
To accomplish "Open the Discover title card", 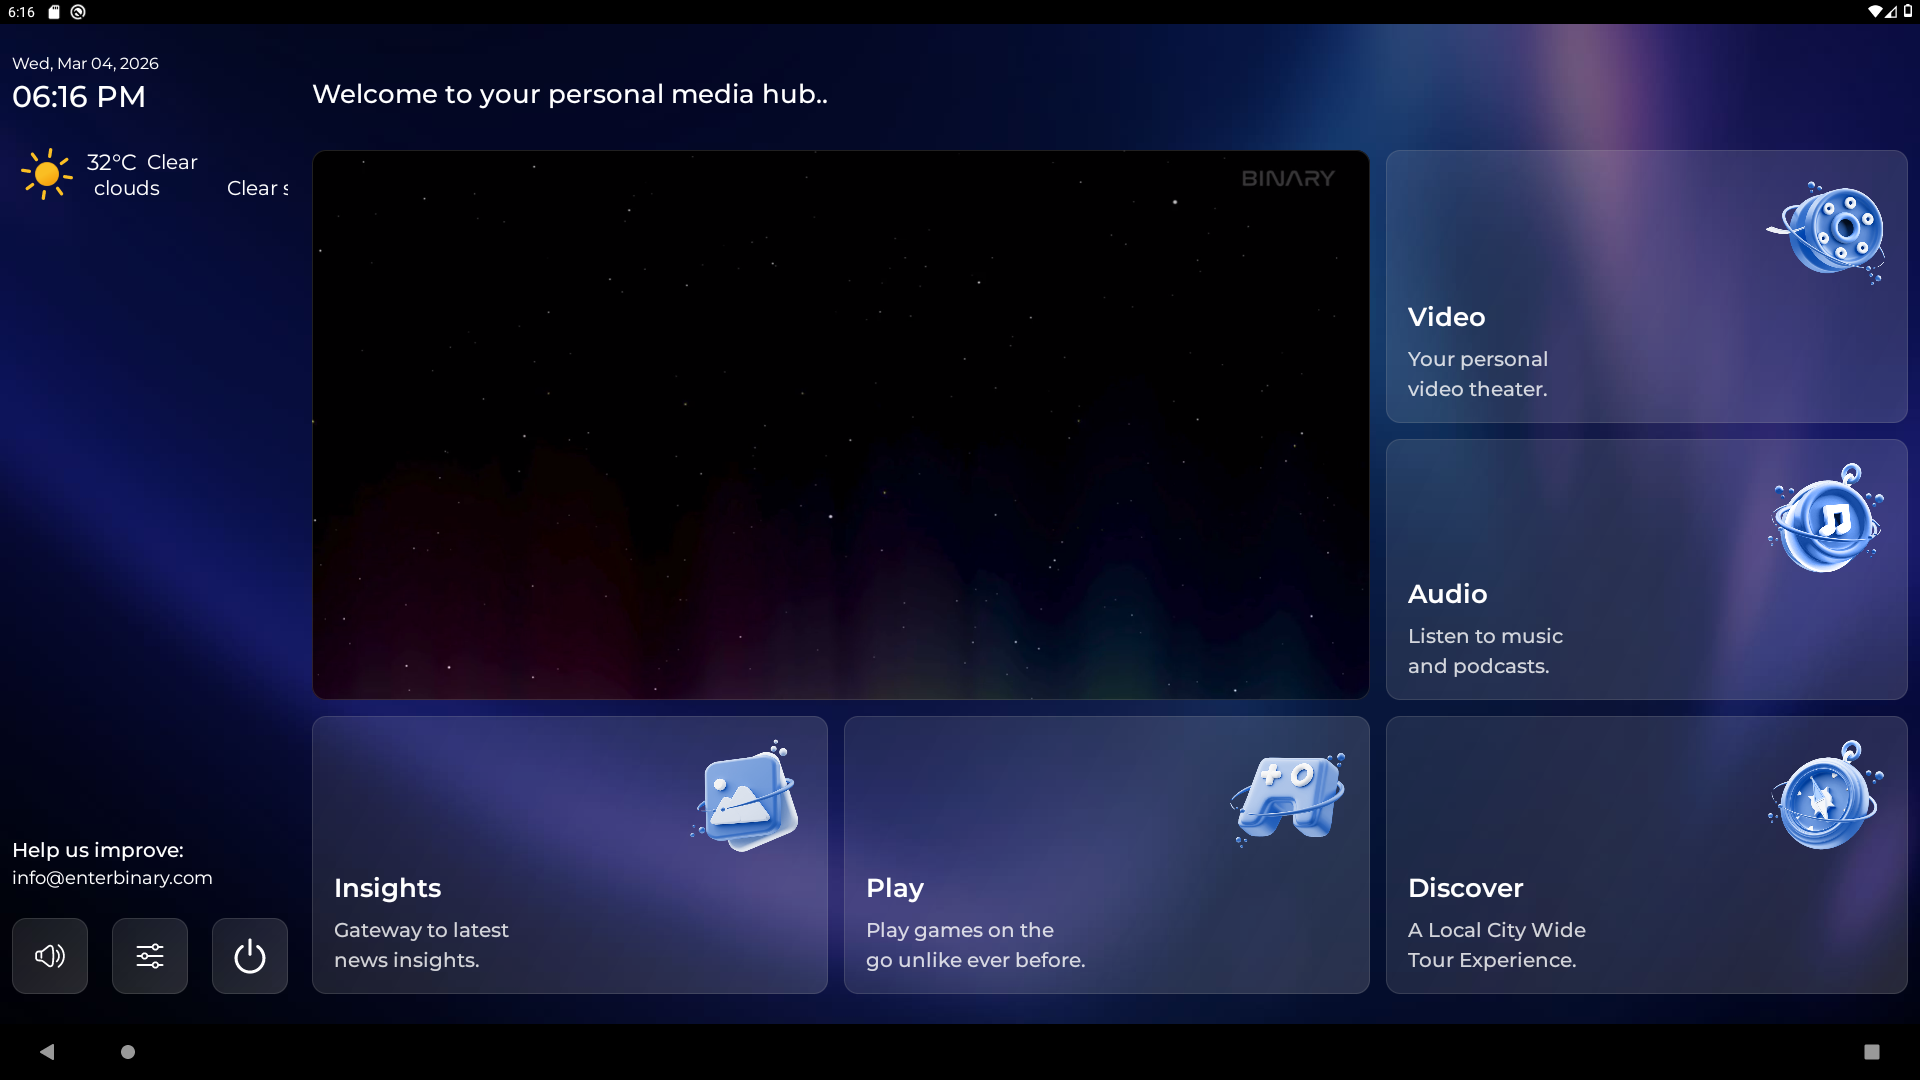I will 1646,855.
